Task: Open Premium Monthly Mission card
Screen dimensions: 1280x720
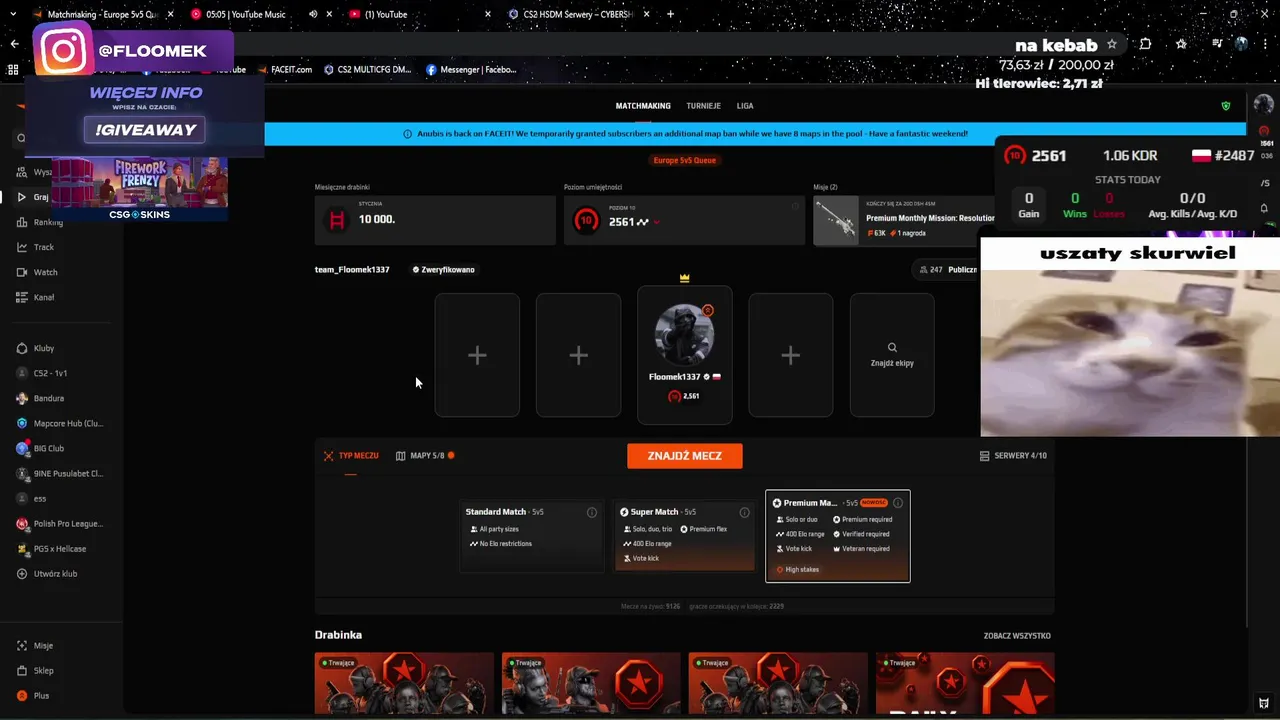Action: click(x=906, y=220)
